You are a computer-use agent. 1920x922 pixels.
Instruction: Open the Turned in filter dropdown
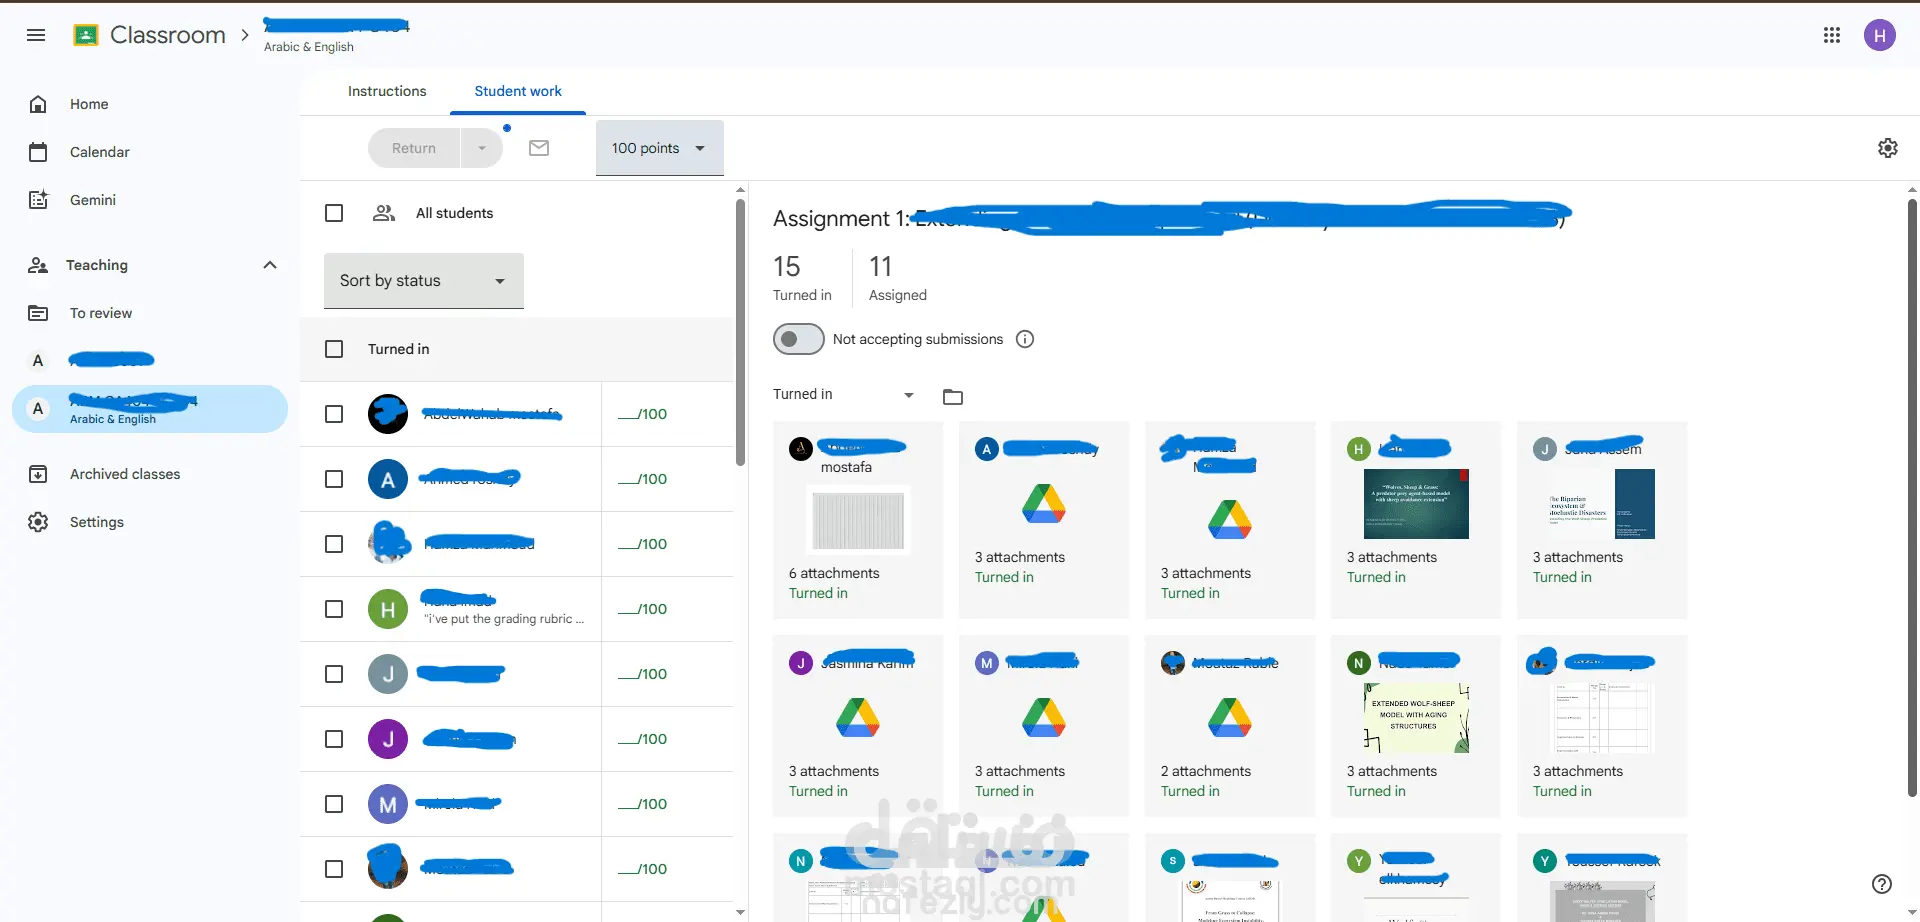click(x=843, y=394)
